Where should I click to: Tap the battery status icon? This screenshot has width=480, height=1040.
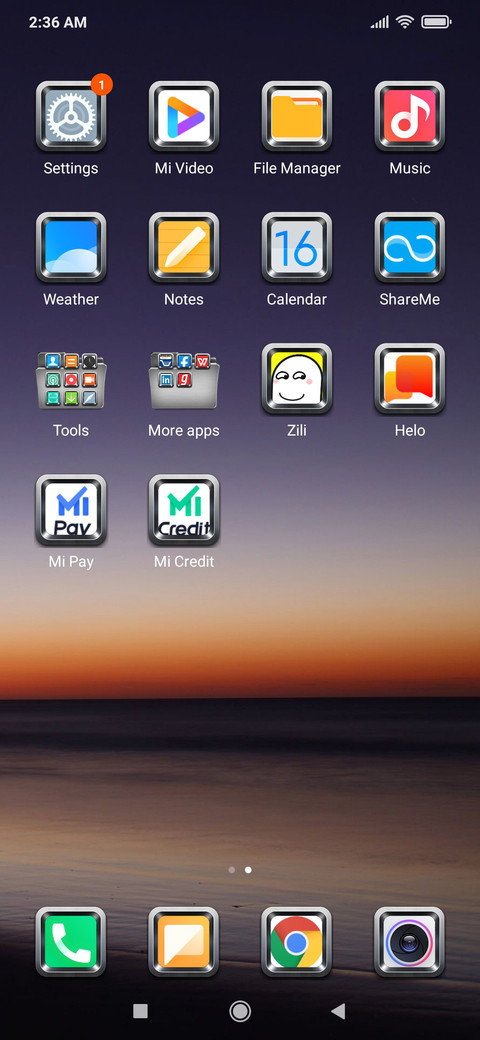436,22
